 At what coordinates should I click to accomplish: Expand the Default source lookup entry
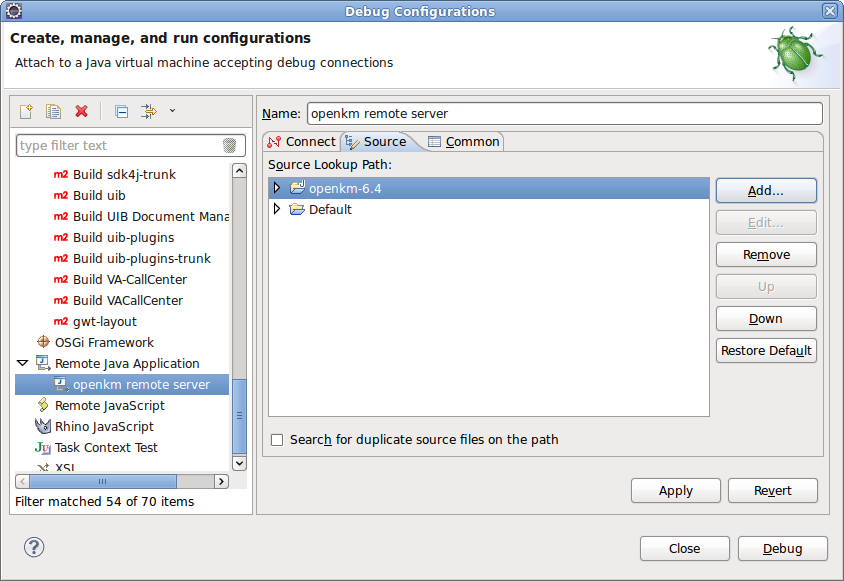click(277, 209)
